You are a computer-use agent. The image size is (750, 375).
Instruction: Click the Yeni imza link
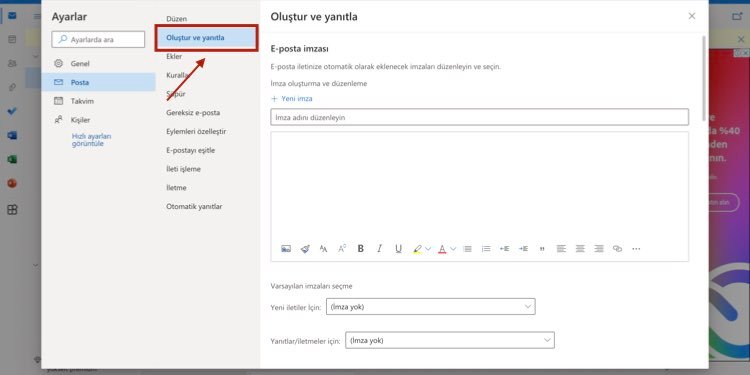292,99
